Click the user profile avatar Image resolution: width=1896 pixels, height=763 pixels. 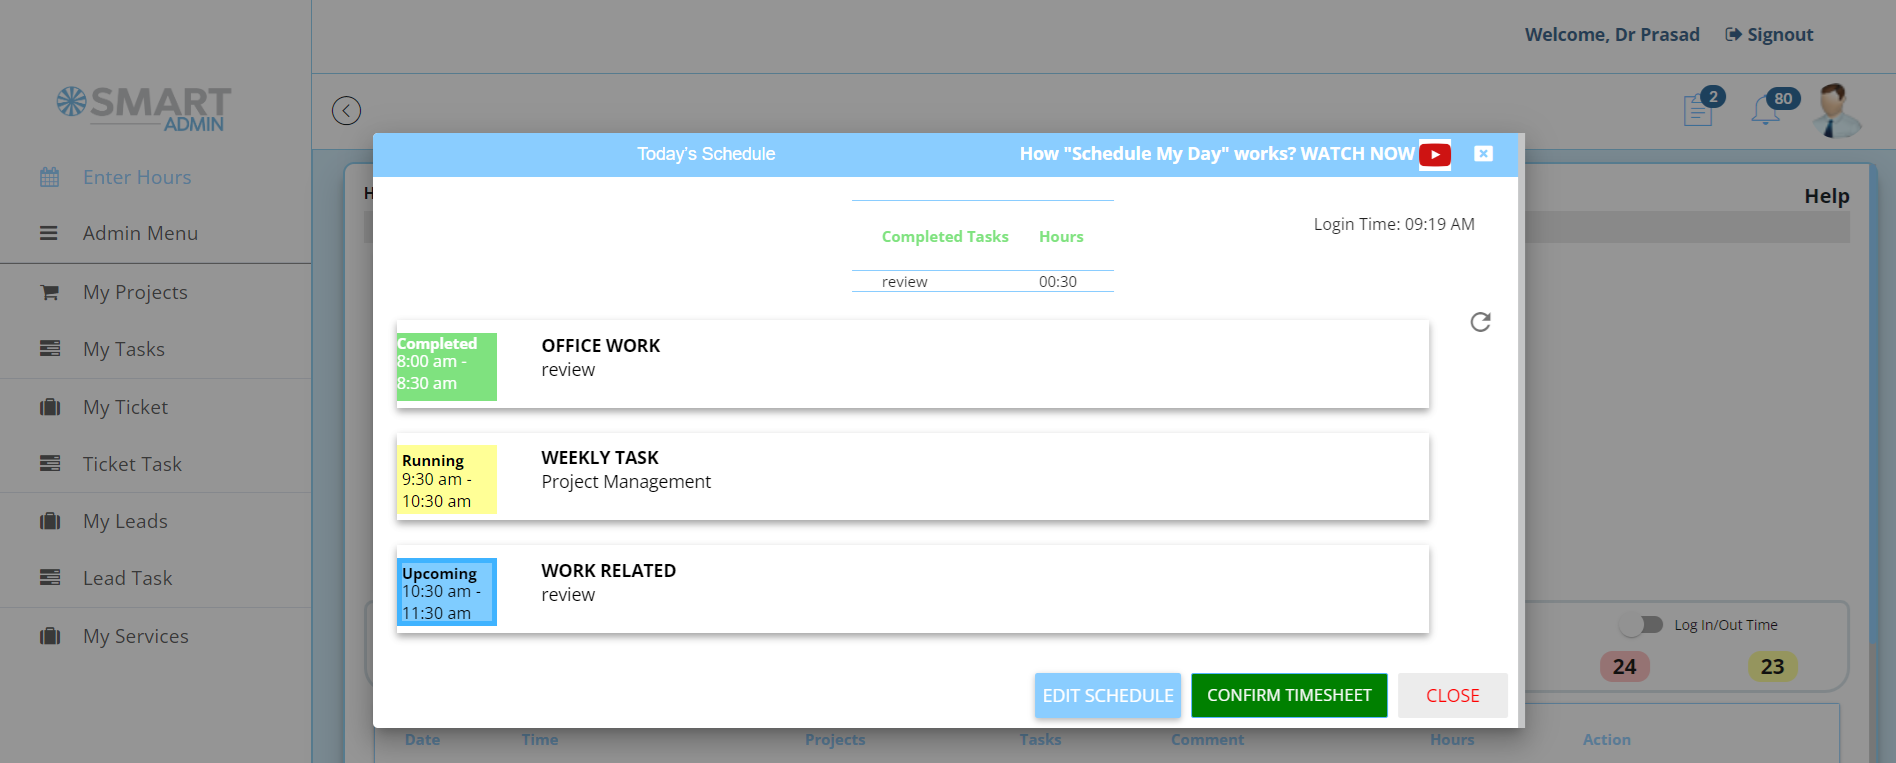(x=1836, y=110)
